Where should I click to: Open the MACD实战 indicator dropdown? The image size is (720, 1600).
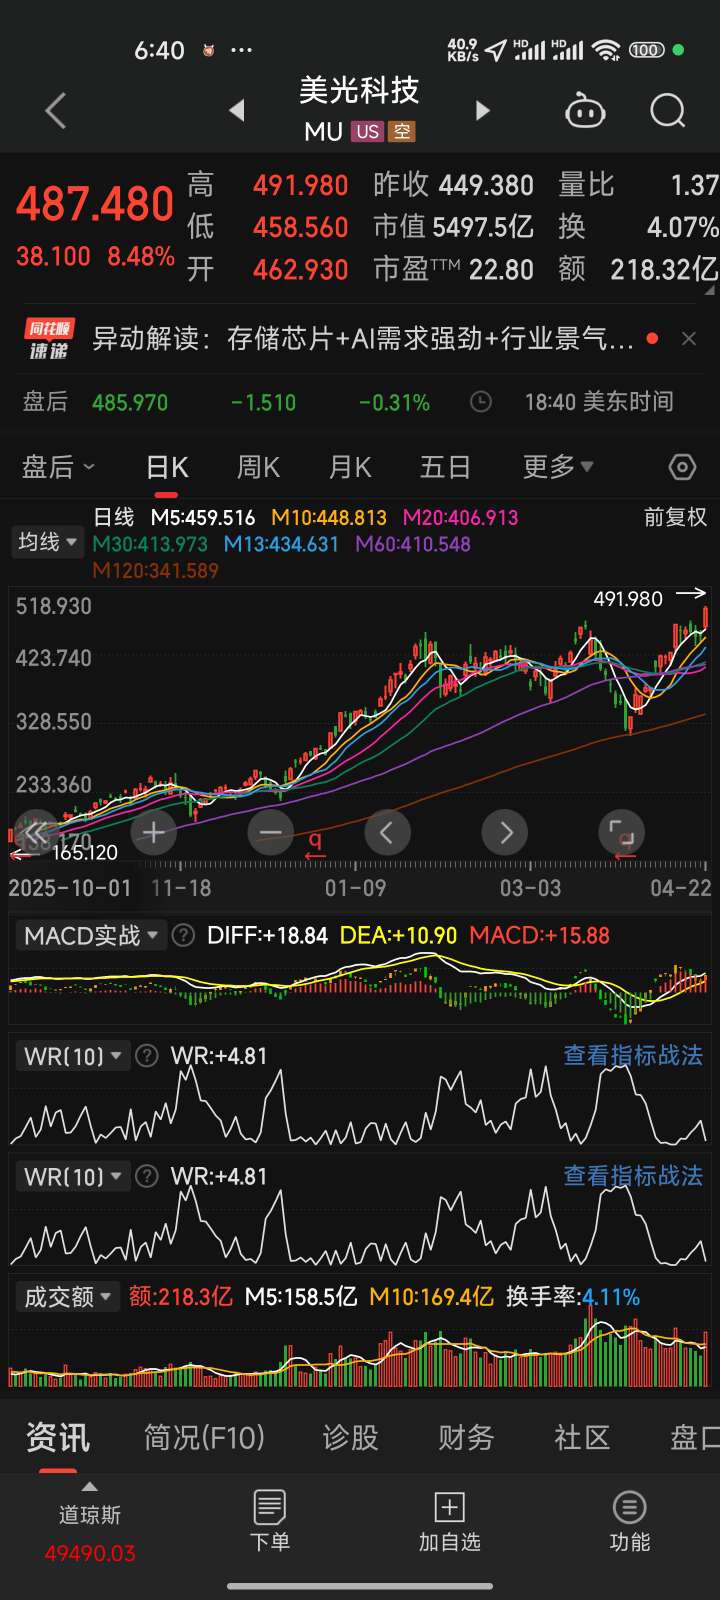91,936
